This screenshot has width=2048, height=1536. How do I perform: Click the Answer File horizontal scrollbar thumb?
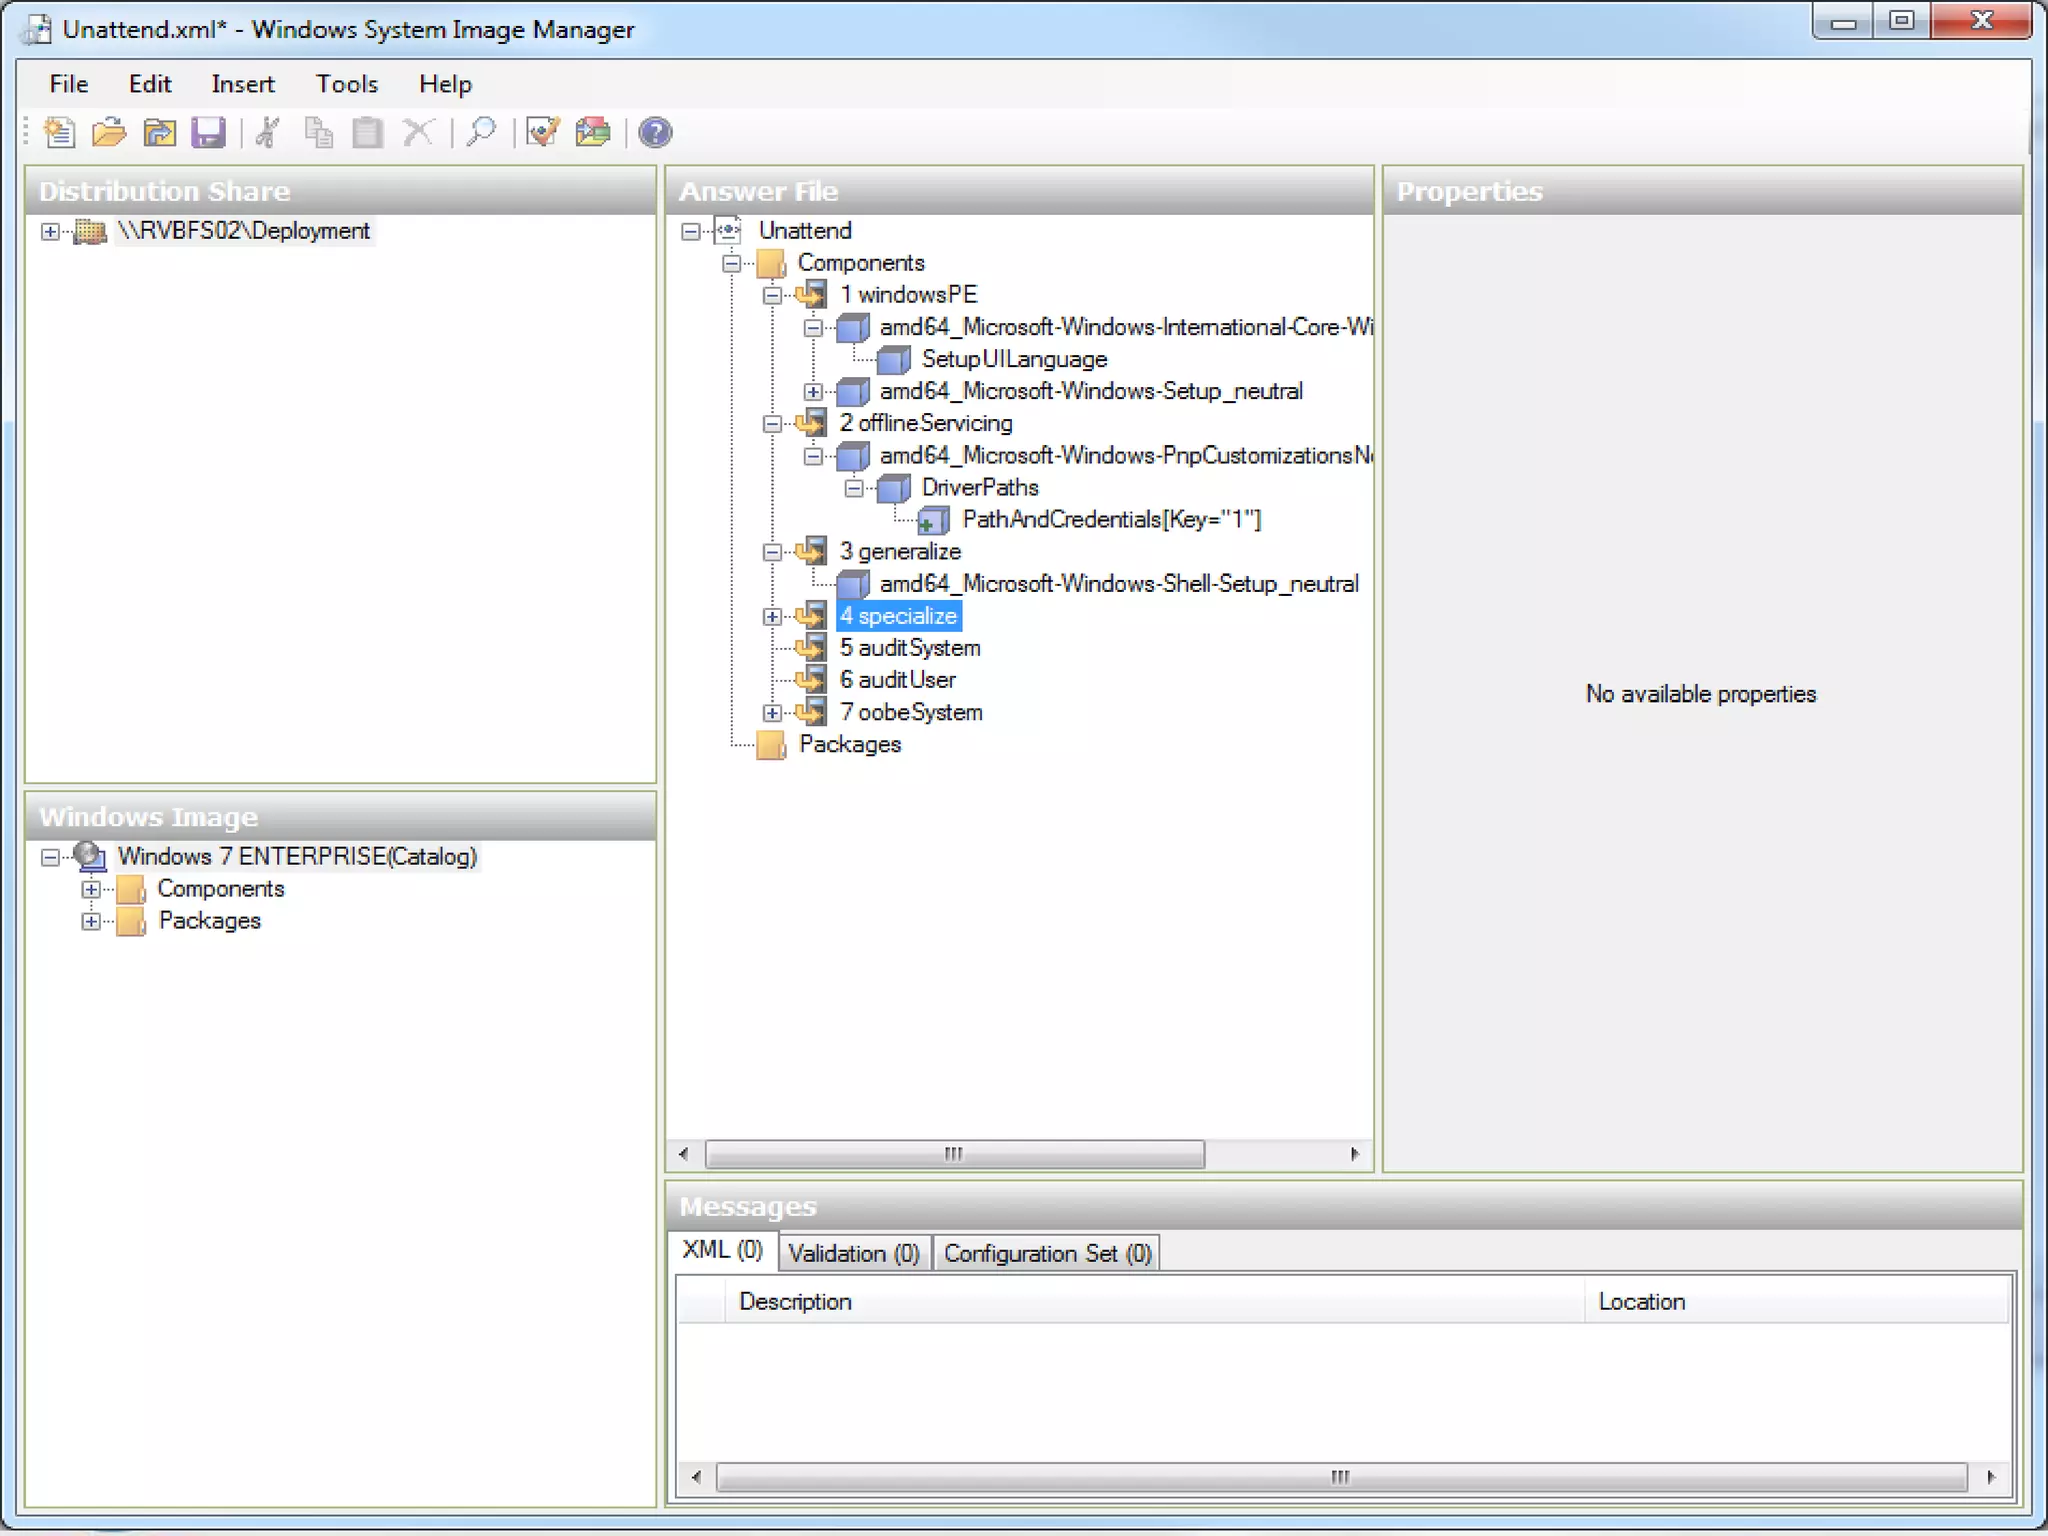955,1154
